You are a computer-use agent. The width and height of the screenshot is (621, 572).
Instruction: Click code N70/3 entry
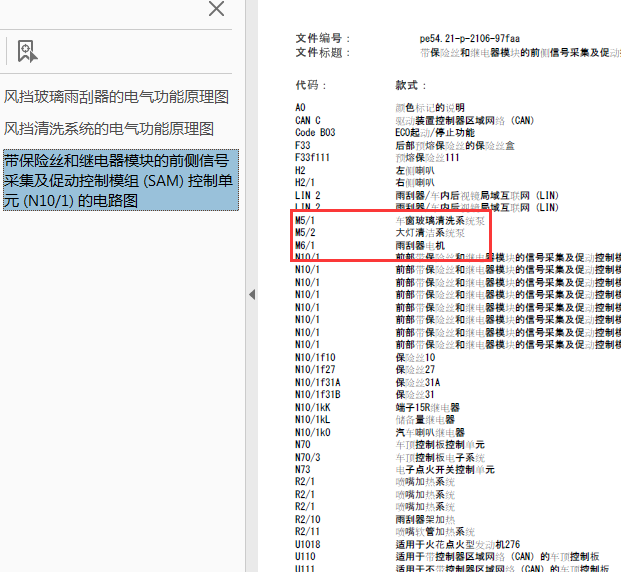(308, 457)
